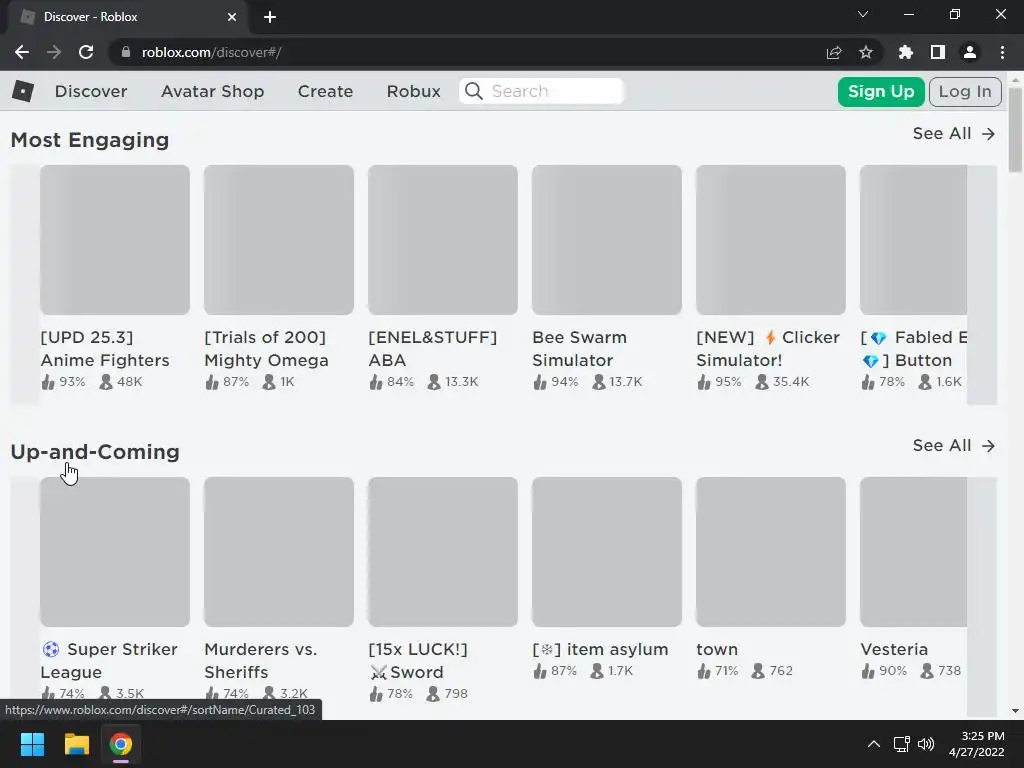
Task: Open the Robux nav item
Action: (x=413, y=91)
